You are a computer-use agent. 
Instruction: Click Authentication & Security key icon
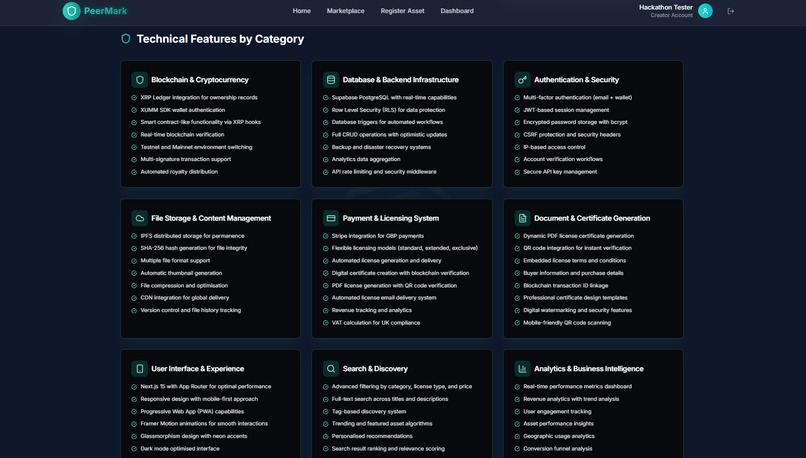522,80
